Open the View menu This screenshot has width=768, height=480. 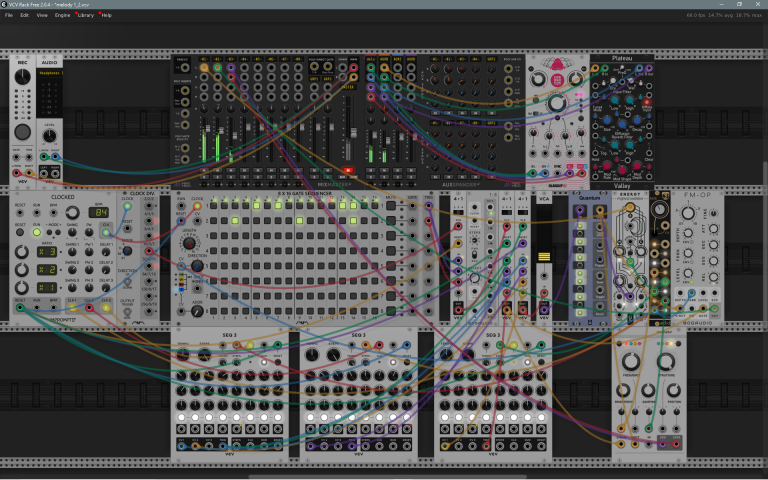point(42,15)
